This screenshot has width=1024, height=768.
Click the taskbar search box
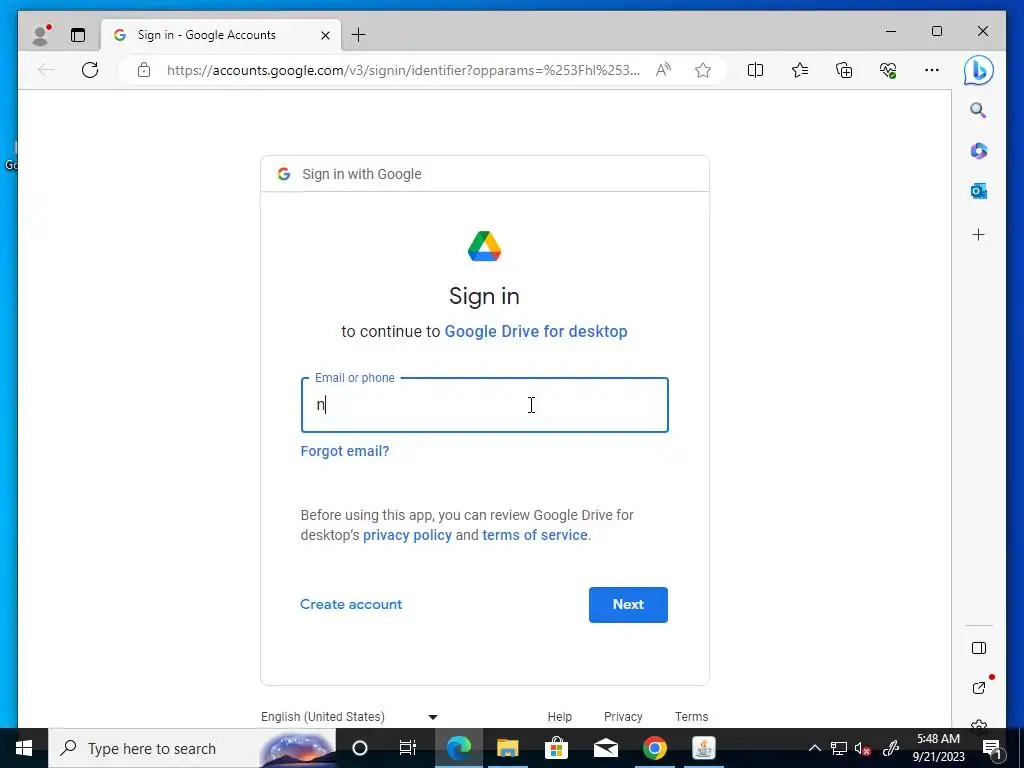pos(192,748)
